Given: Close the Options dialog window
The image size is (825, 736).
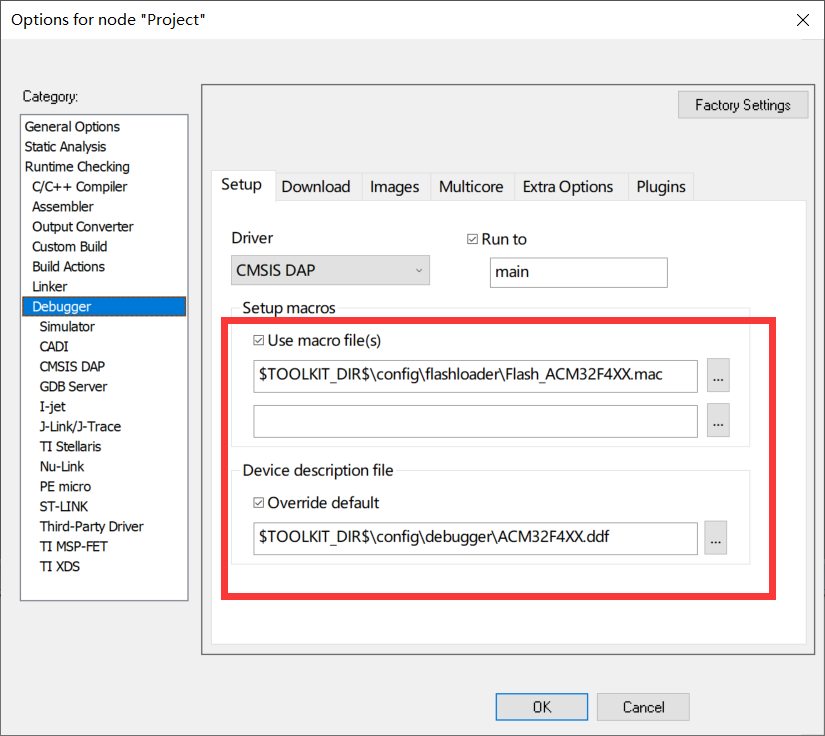Looking at the screenshot, I should (x=801, y=20).
